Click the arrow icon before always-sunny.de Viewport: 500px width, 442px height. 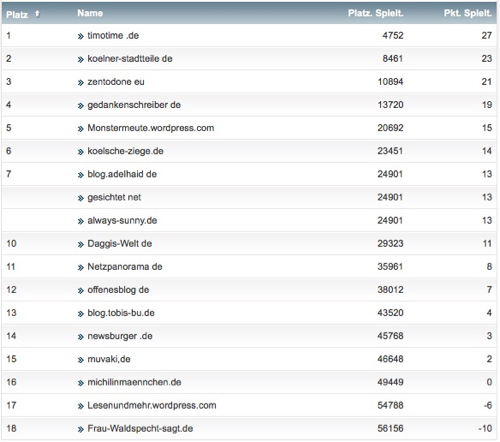click(x=81, y=221)
